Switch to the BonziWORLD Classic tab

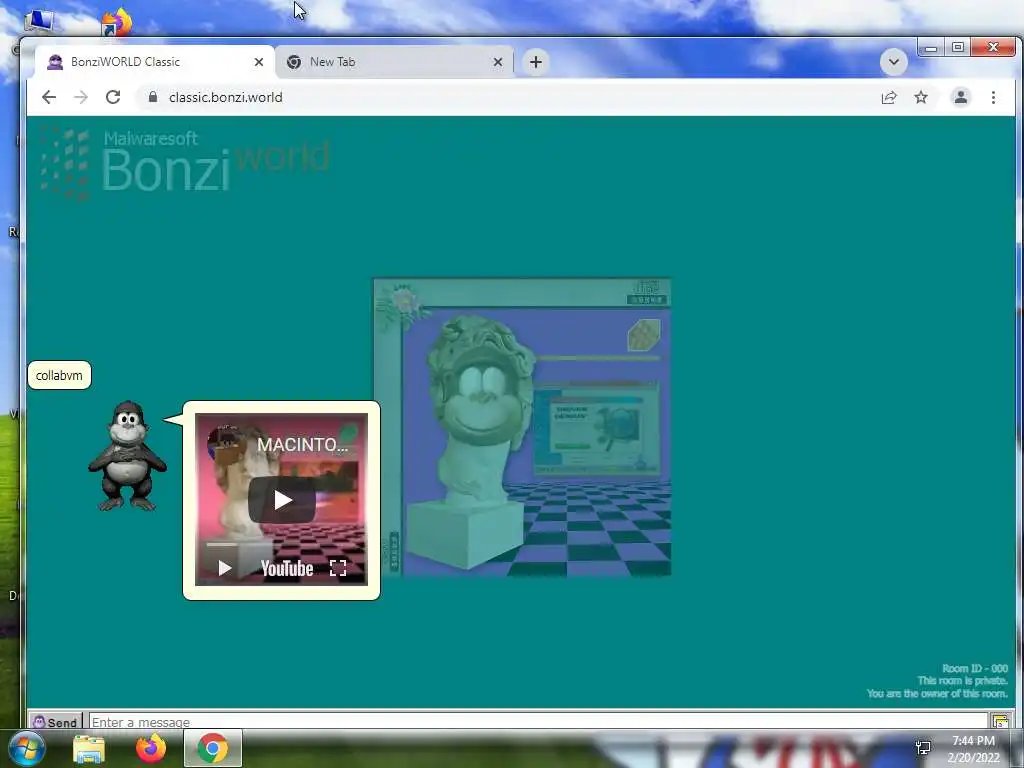tap(155, 62)
